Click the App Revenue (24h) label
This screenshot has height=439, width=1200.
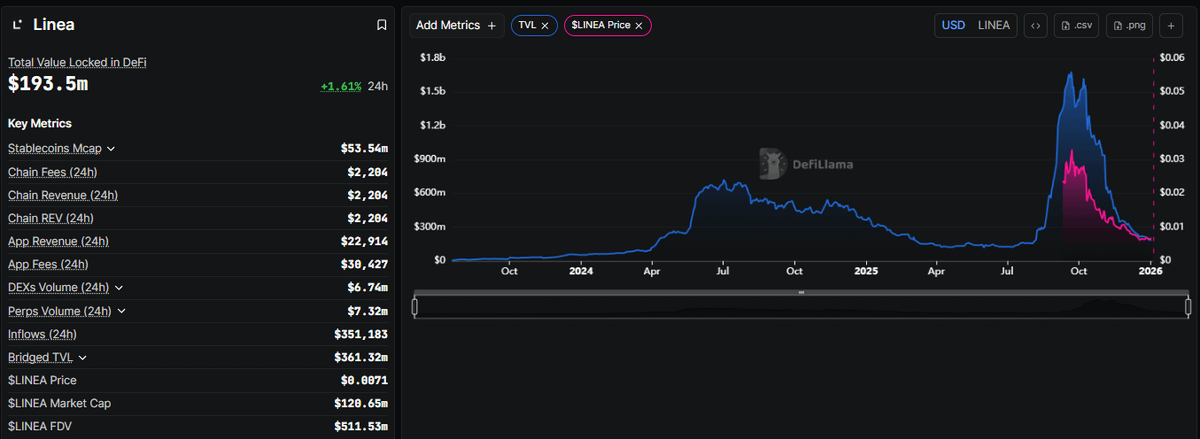coord(58,241)
